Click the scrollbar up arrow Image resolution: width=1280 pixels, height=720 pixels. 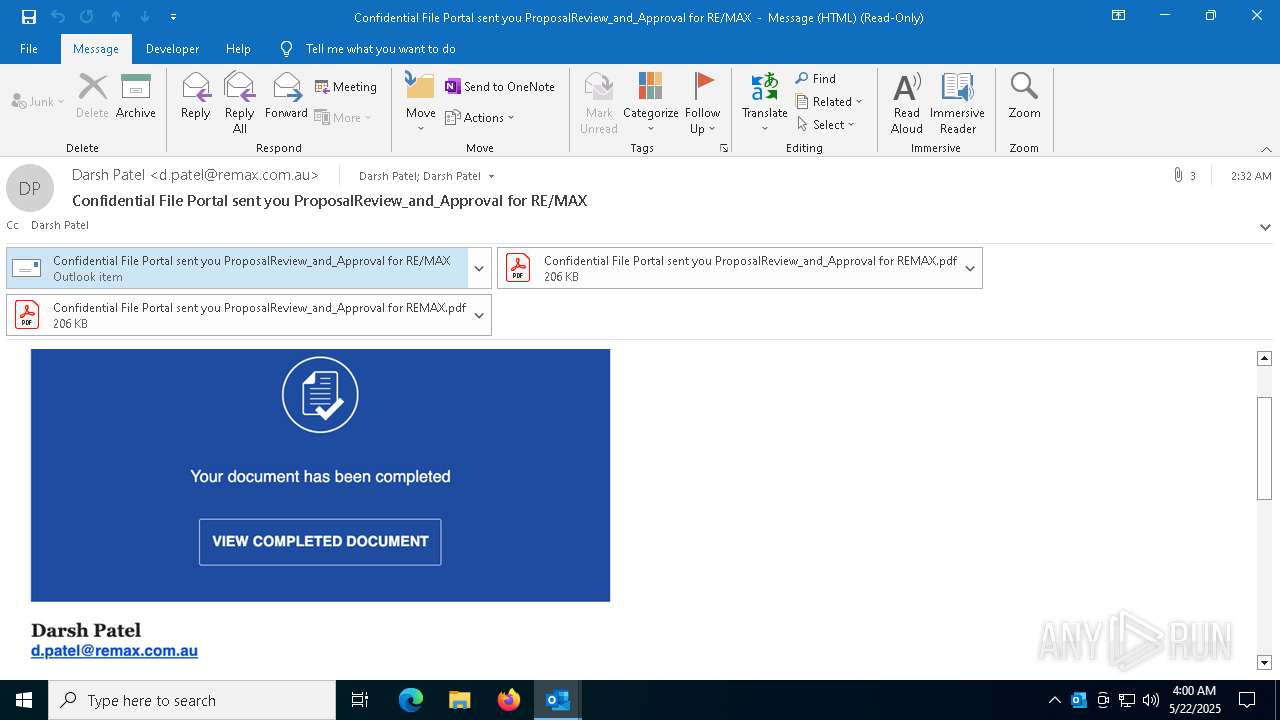tap(1264, 358)
